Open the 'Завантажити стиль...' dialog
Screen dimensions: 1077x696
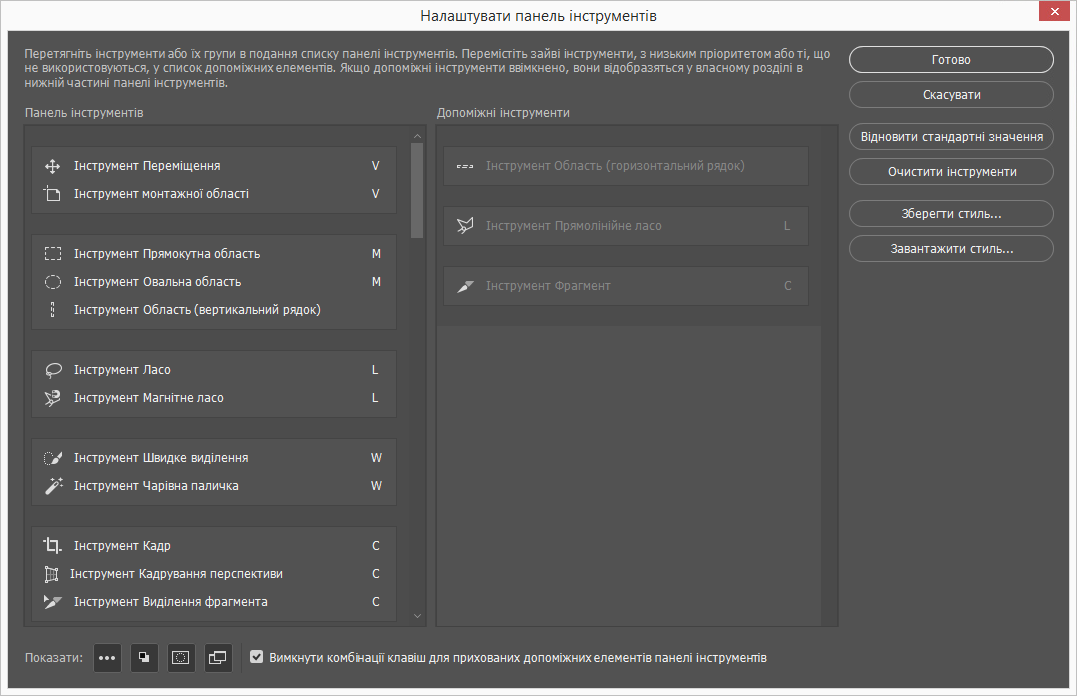[951, 248]
